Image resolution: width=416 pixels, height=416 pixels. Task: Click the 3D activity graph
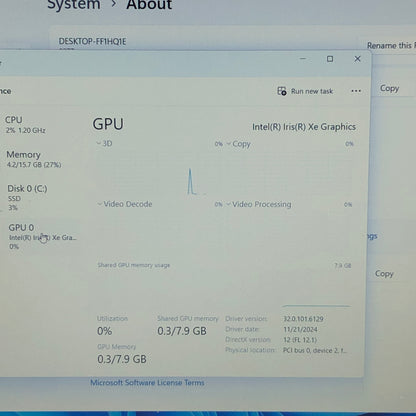(x=158, y=172)
